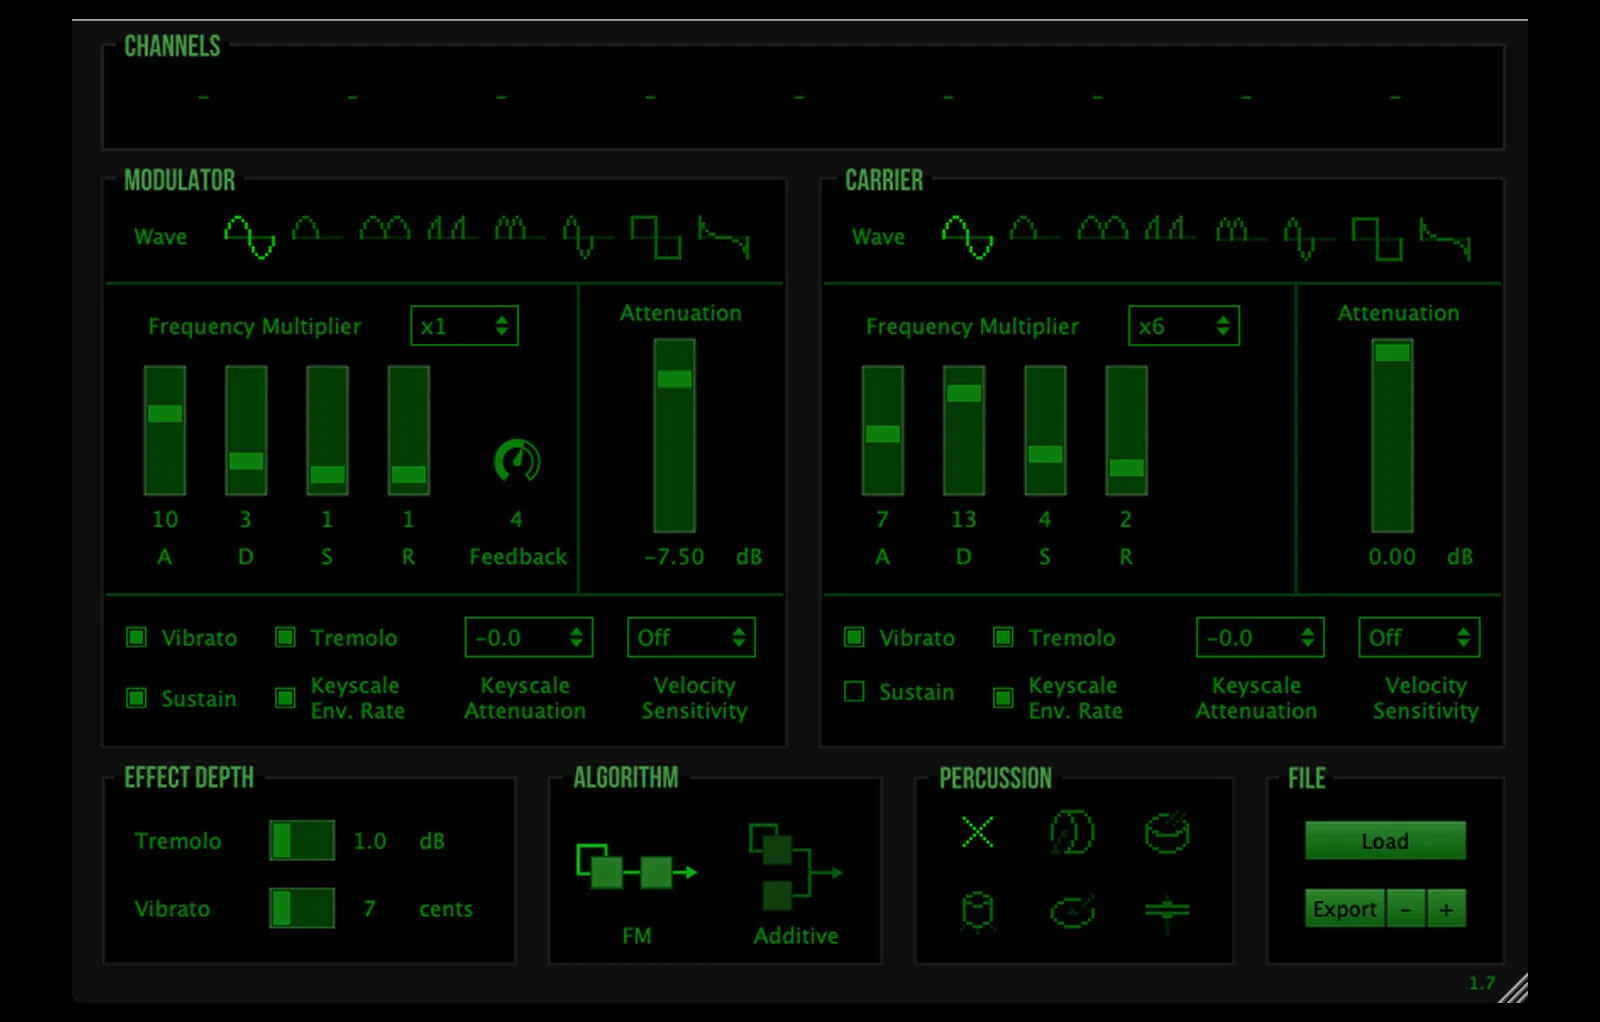1600x1022 pixels.
Task: Open Modulator Velocity Sensitivity dropdown
Action: coord(691,637)
